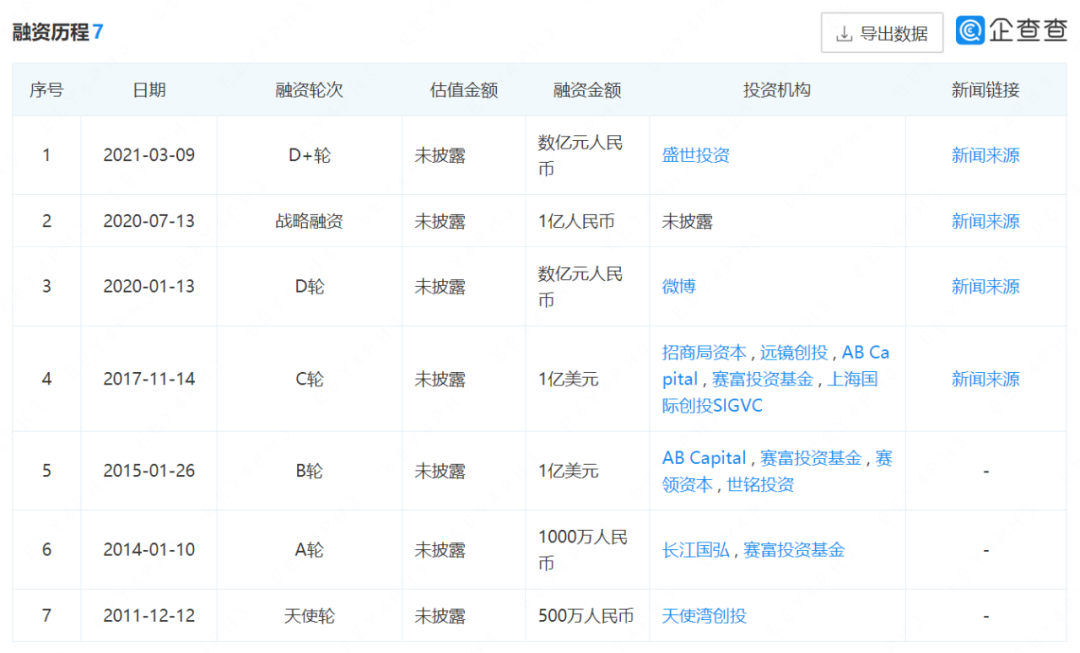Click the 日期 column header
Image resolution: width=1080 pixels, height=653 pixels.
click(x=149, y=90)
